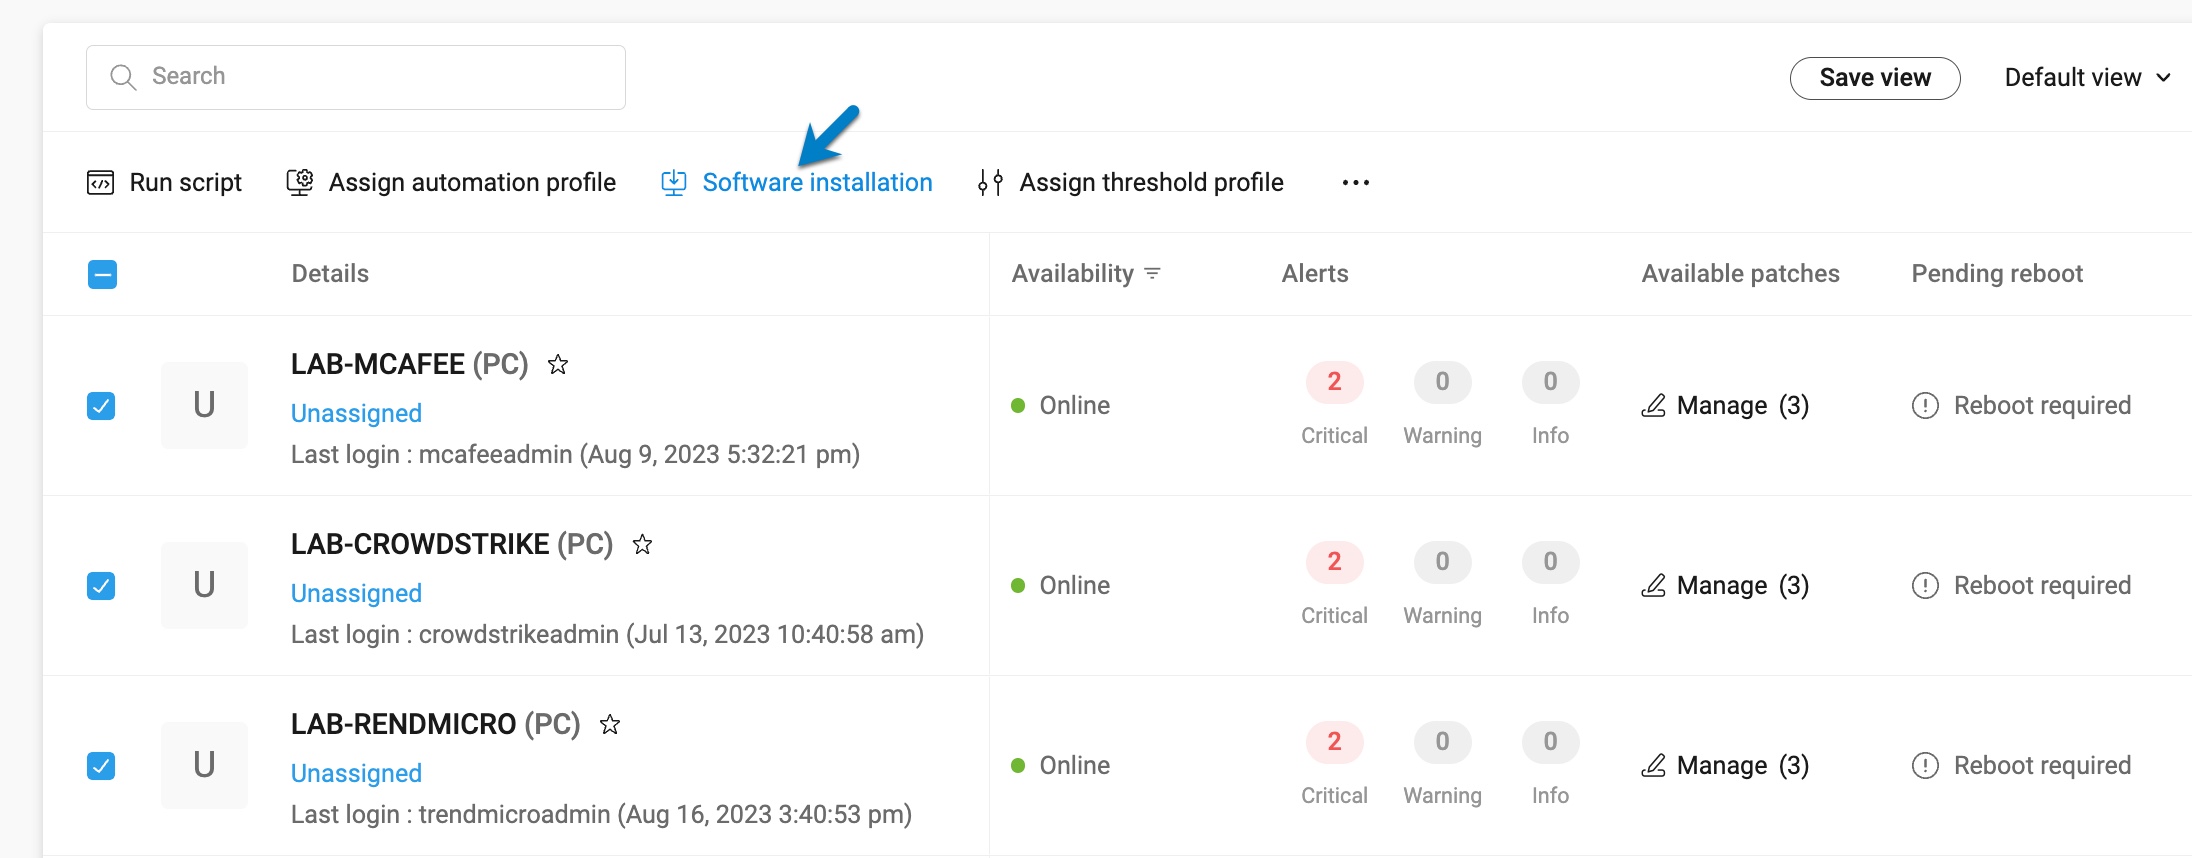Open Run script action
This screenshot has width=2192, height=858.
(x=164, y=182)
